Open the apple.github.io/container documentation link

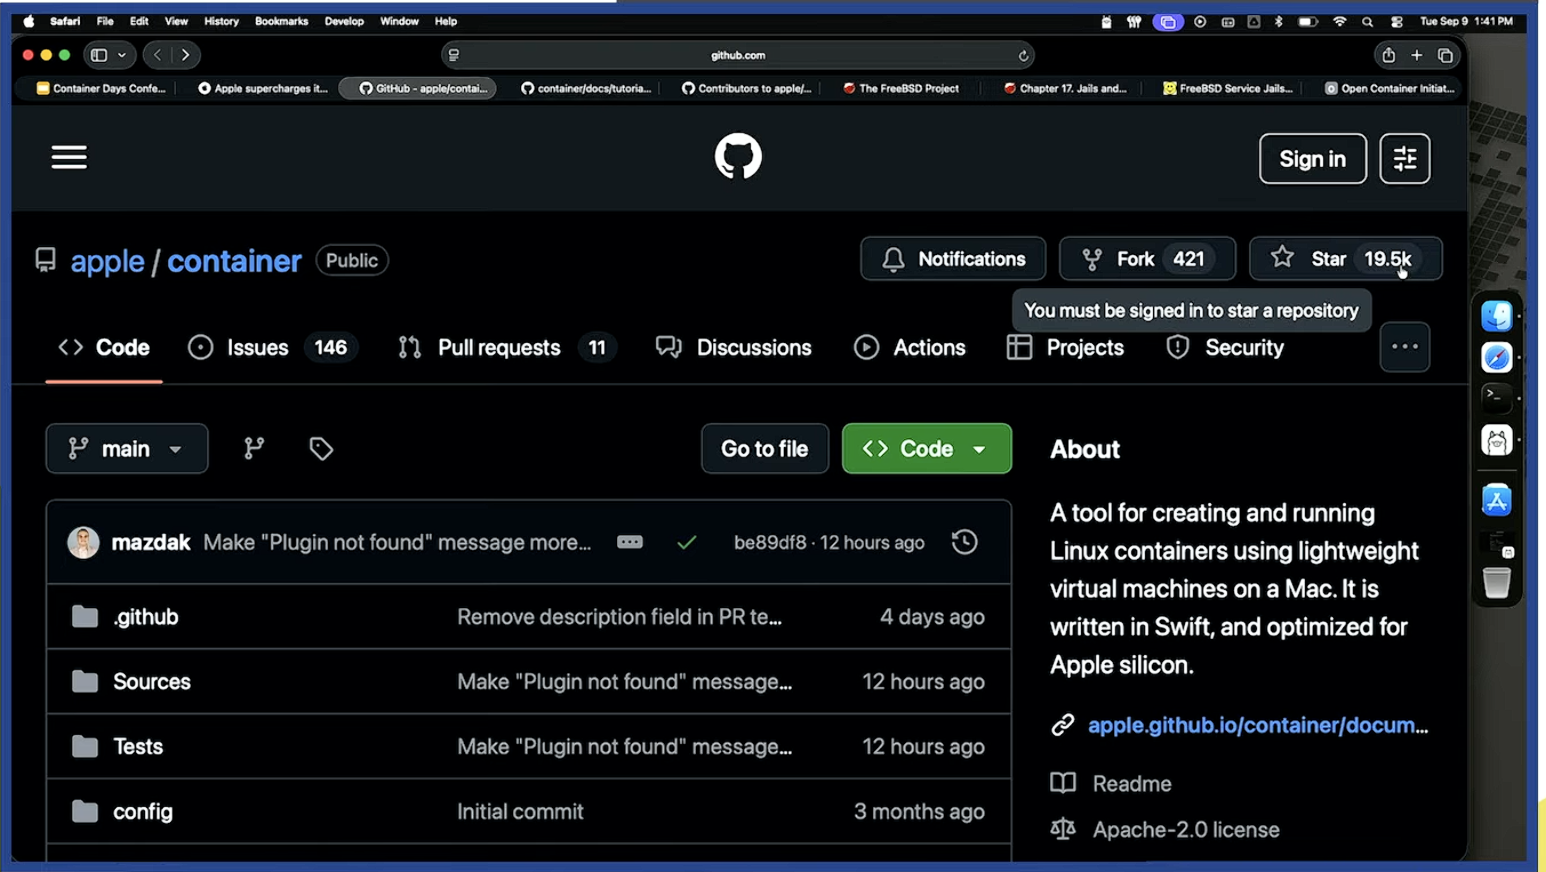click(x=1257, y=725)
